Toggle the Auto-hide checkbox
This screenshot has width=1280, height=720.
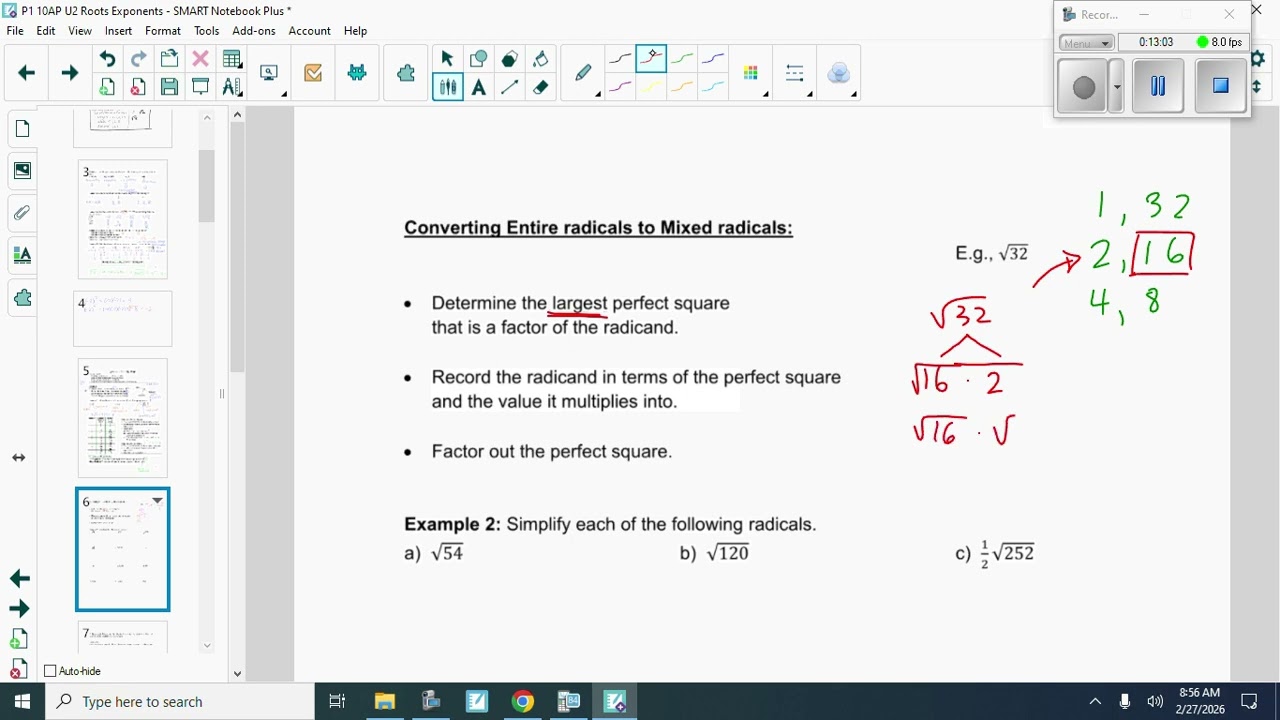[x=50, y=671]
